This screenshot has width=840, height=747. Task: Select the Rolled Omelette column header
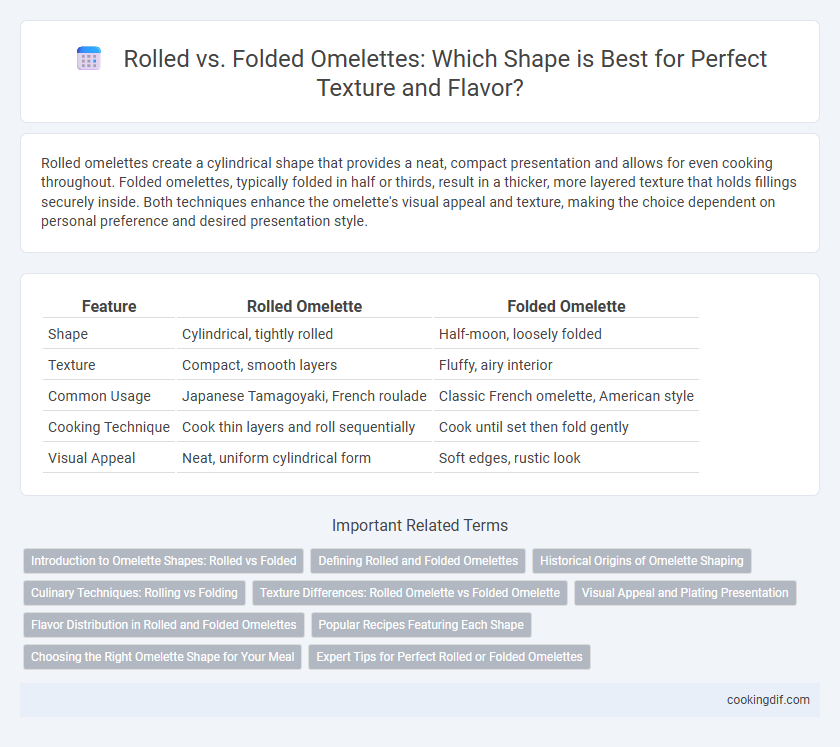[x=304, y=307]
